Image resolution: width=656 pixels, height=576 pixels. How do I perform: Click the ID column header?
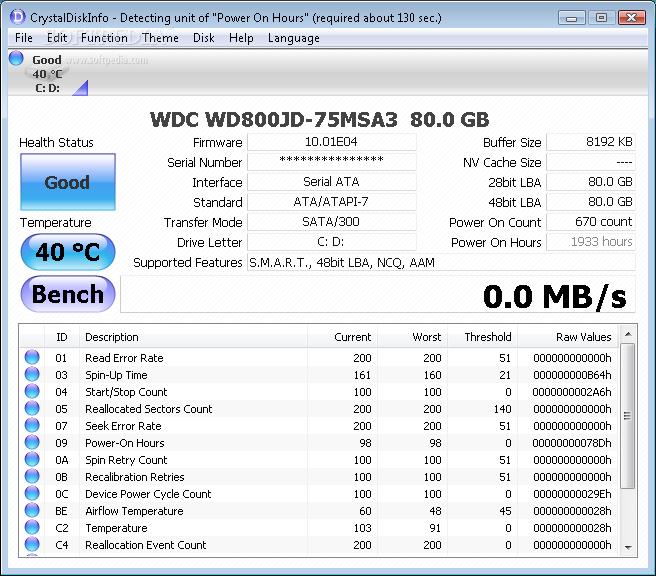click(62, 337)
